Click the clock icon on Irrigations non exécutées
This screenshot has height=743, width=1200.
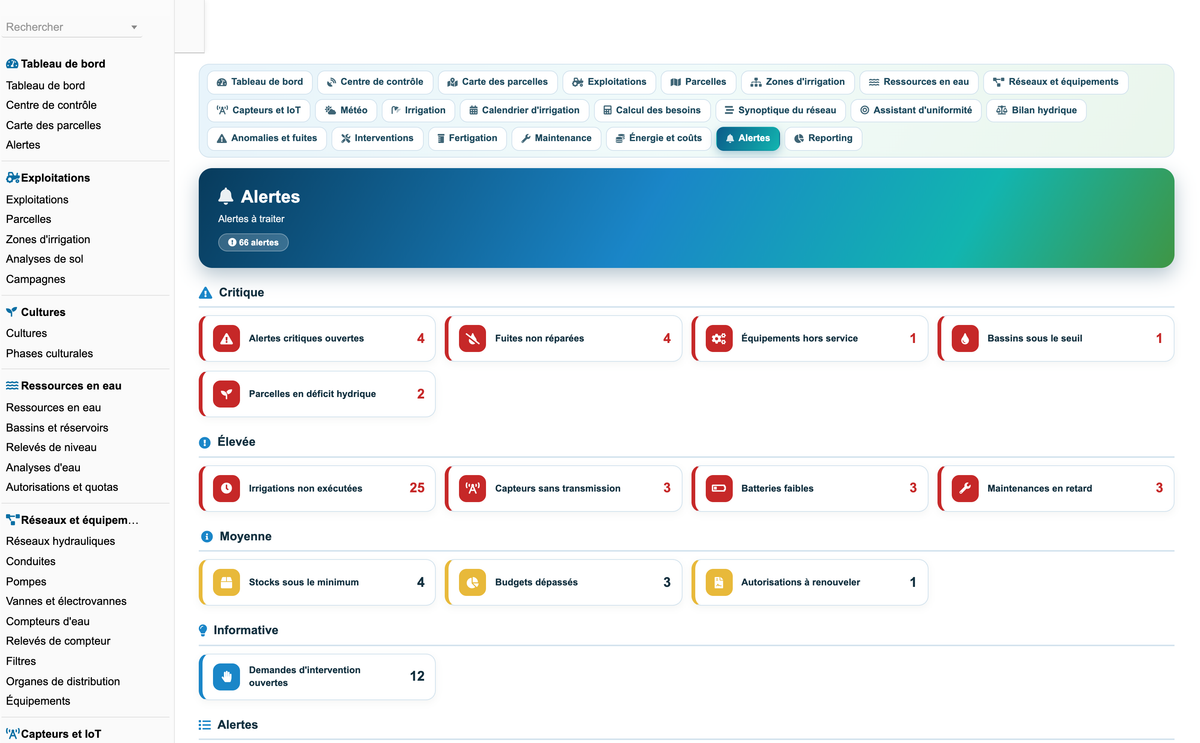227,489
